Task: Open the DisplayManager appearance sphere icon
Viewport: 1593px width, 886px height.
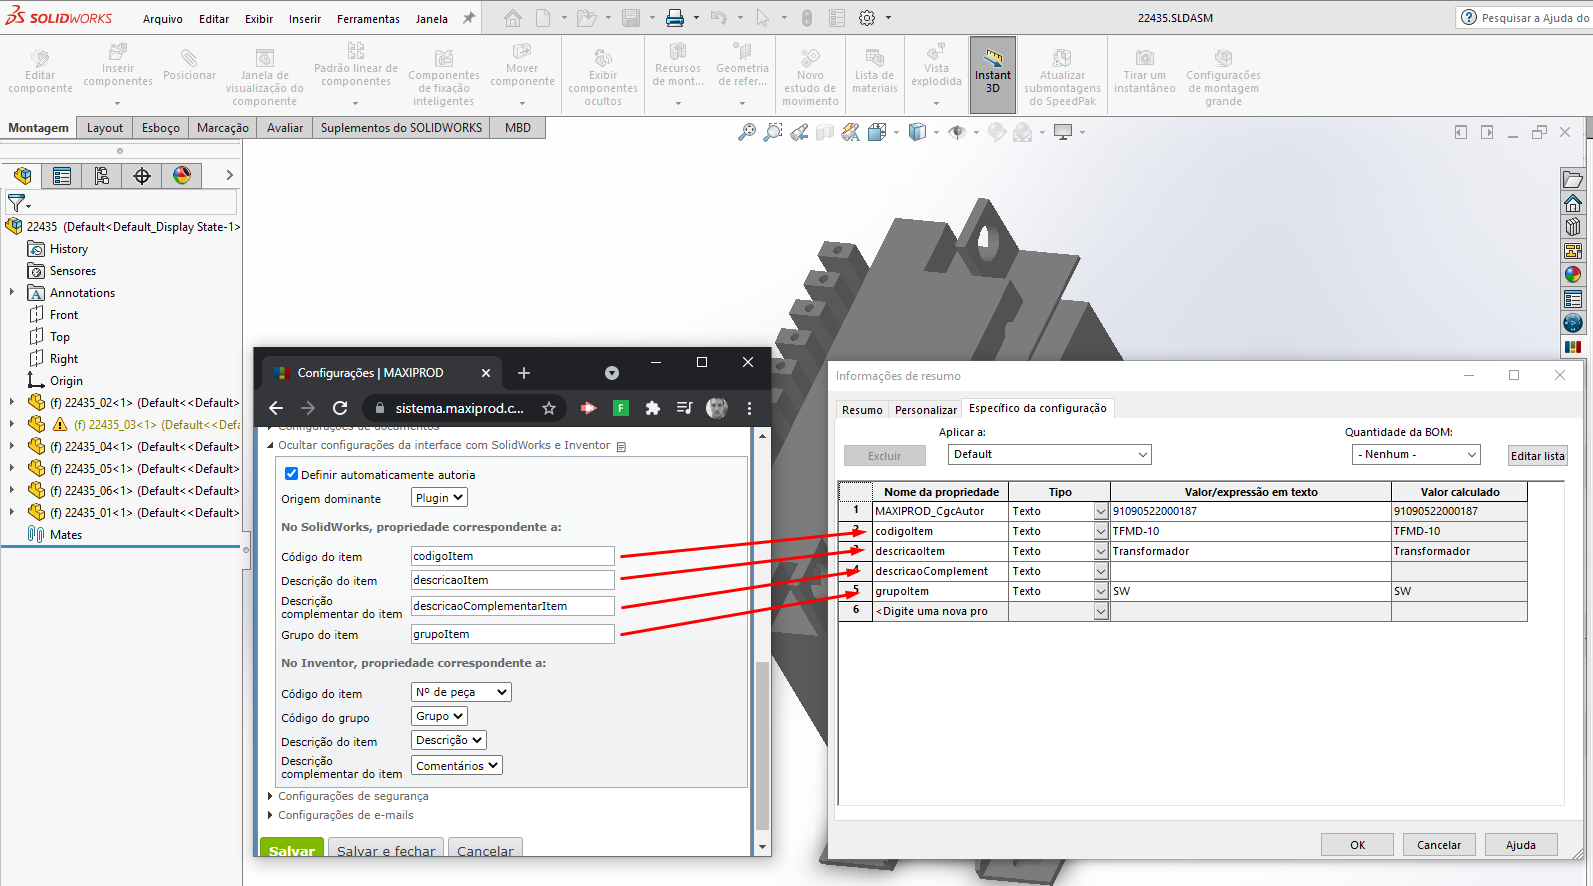Action: [182, 176]
